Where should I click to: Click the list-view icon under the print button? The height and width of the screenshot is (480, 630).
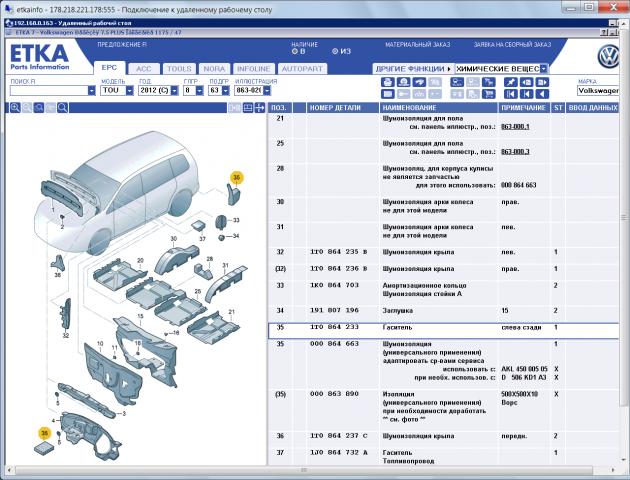point(387,94)
